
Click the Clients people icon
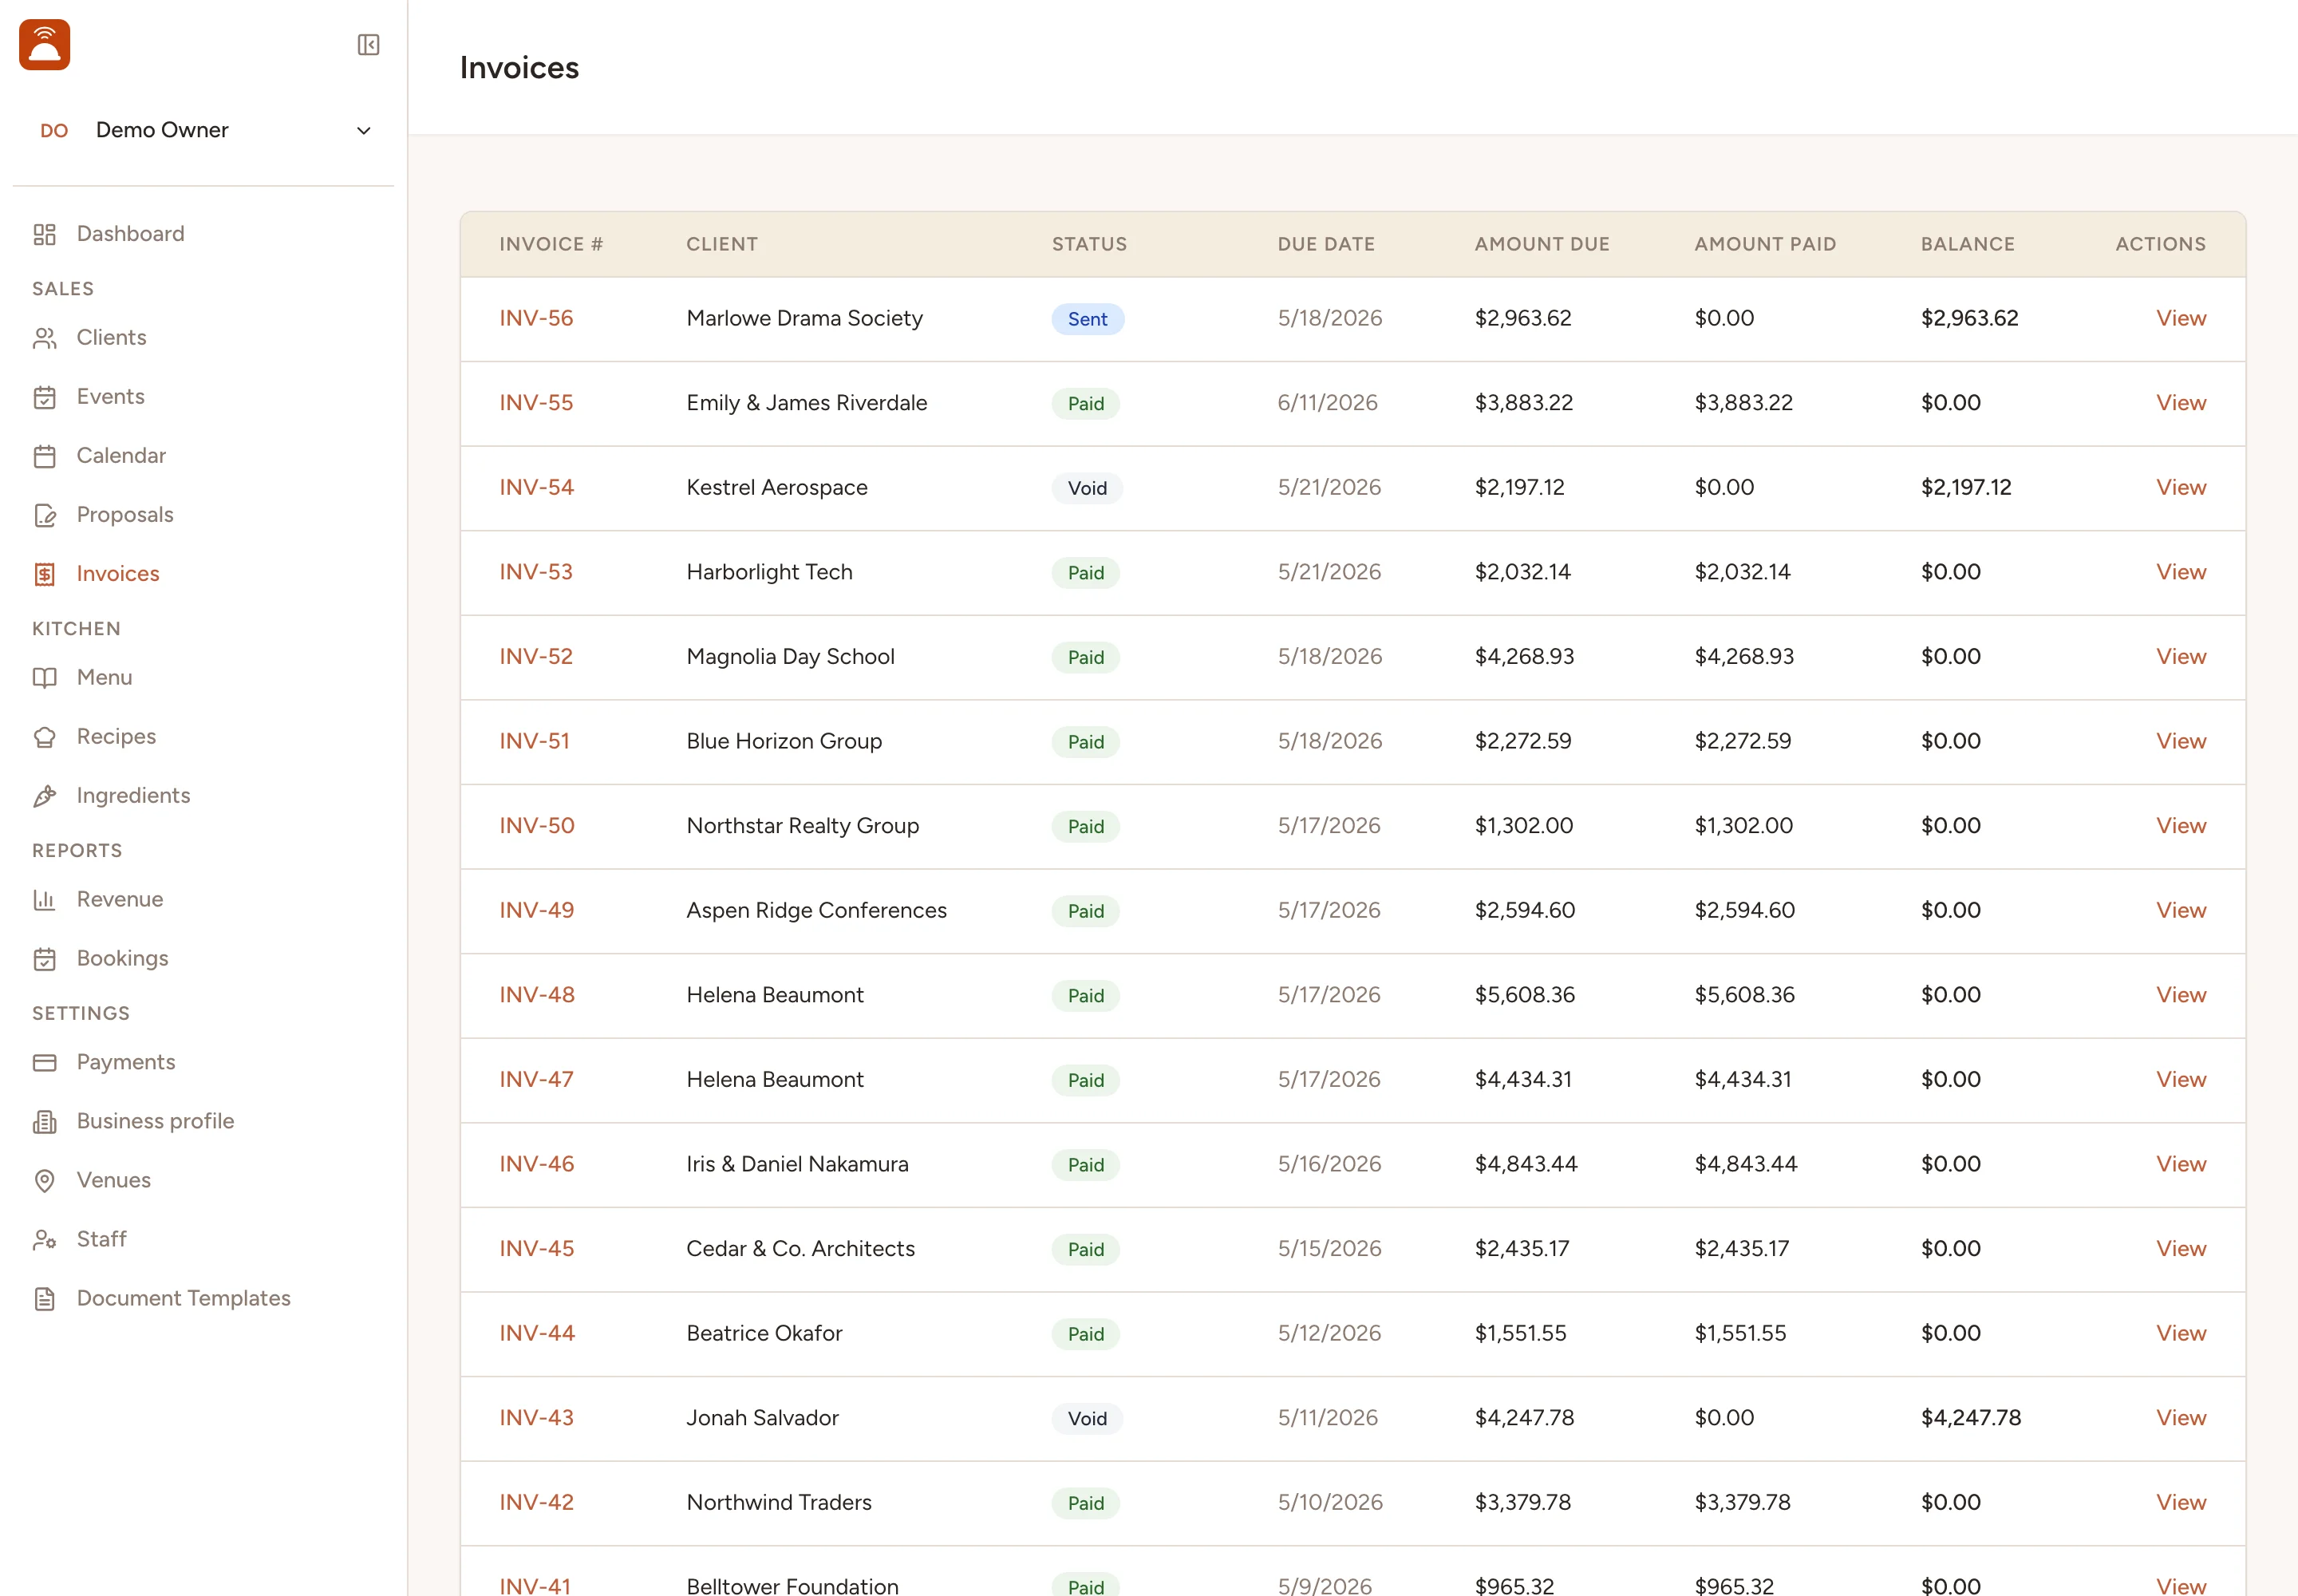45,338
